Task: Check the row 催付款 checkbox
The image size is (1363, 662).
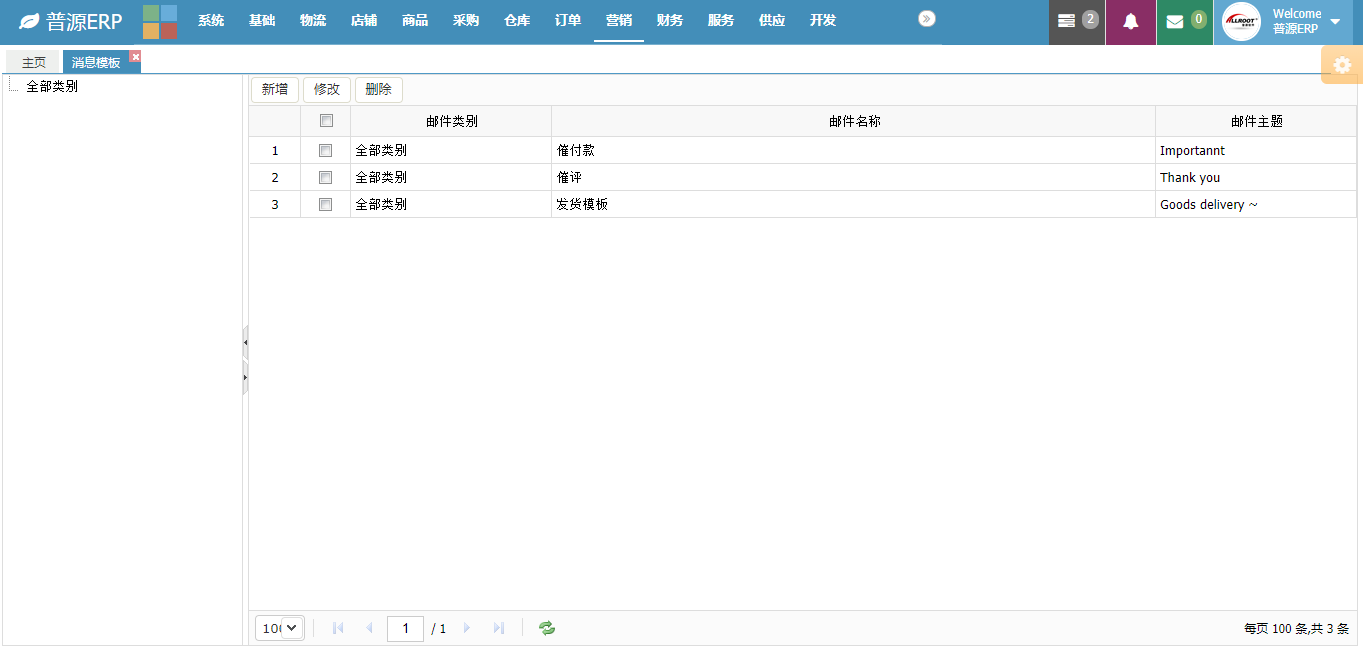Action: [325, 151]
